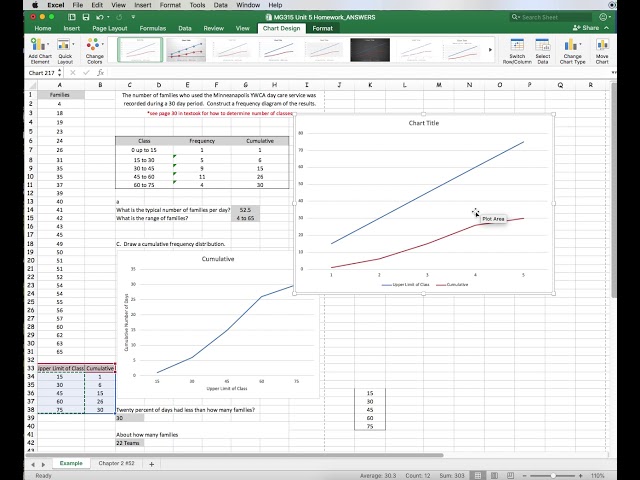Click the Select Data button
640x480 pixels.
tap(542, 51)
